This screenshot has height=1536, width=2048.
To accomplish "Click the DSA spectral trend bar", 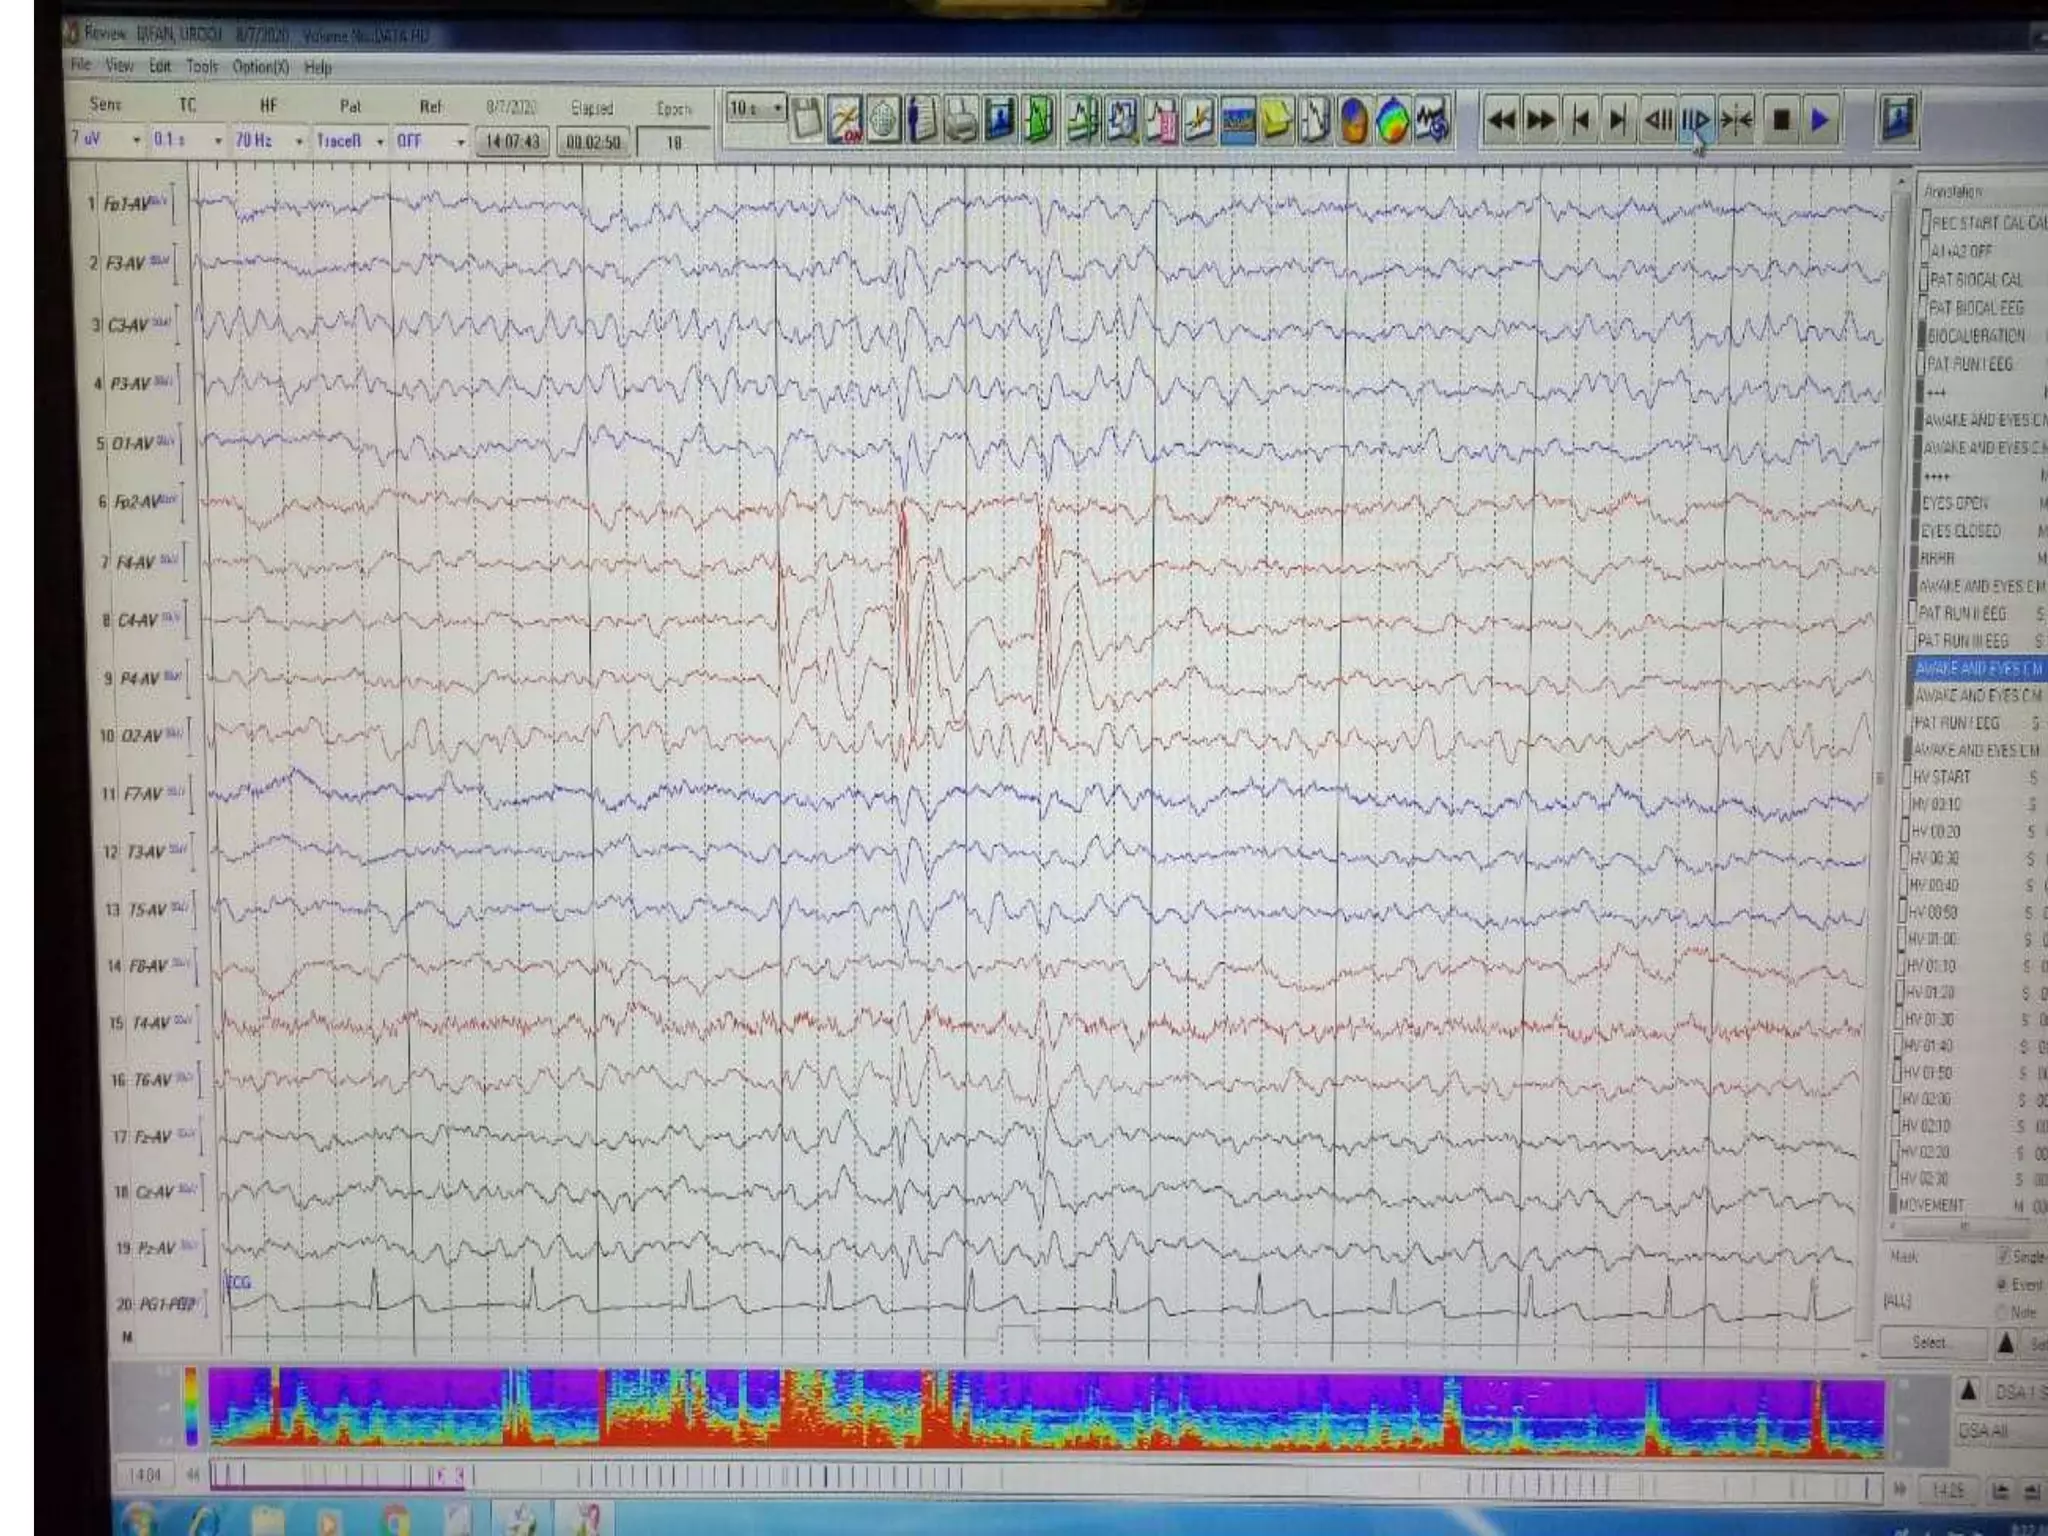I will tap(1045, 1410).
